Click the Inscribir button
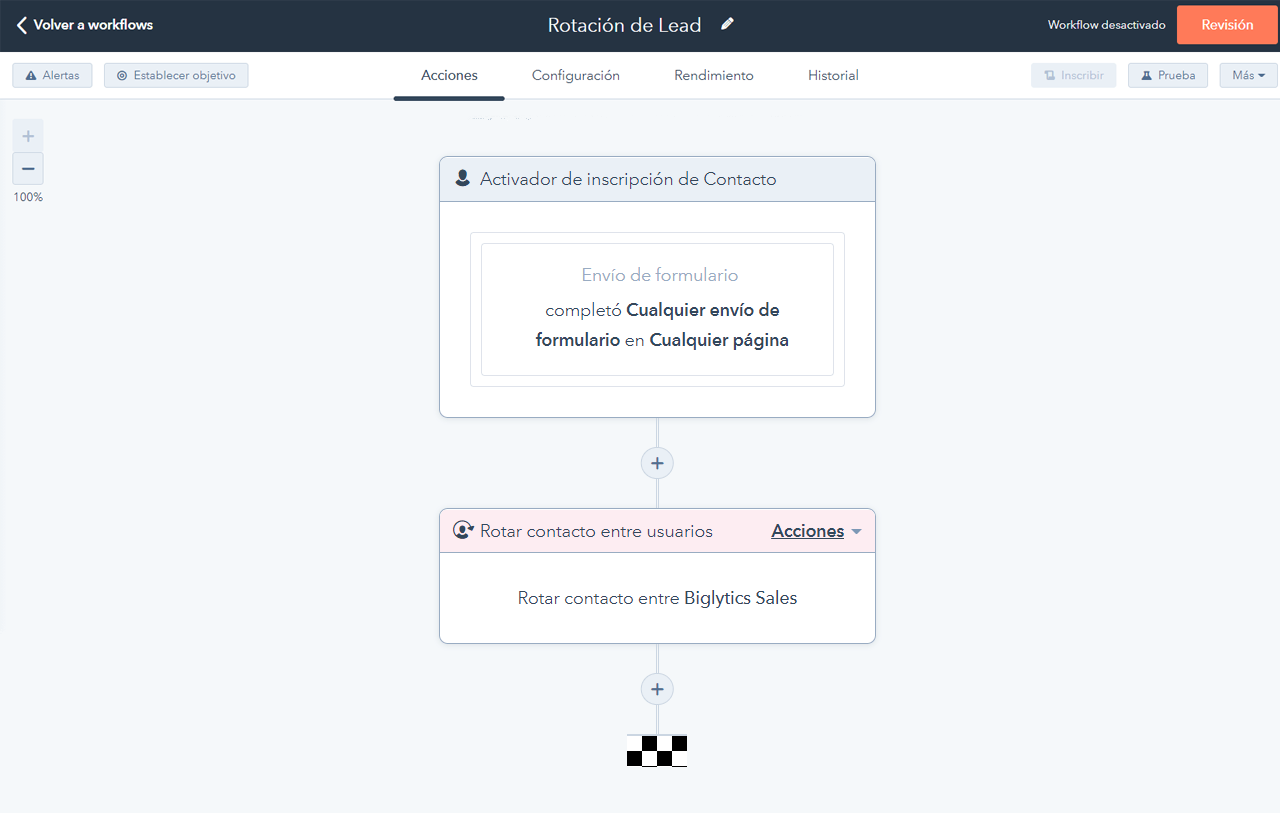 (x=1073, y=74)
